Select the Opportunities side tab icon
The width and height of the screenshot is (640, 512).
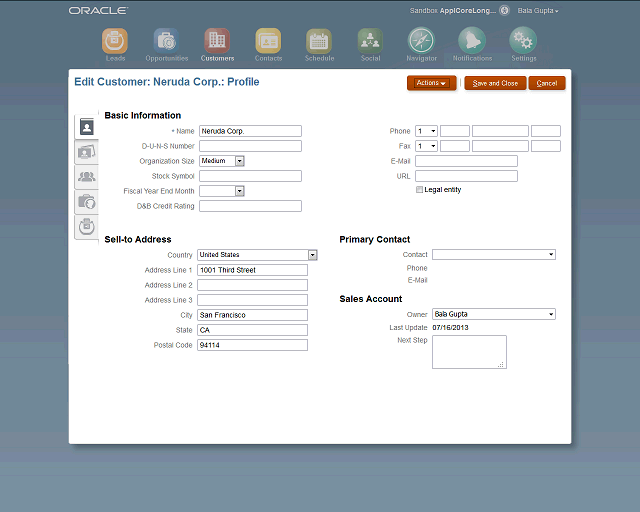[87, 202]
